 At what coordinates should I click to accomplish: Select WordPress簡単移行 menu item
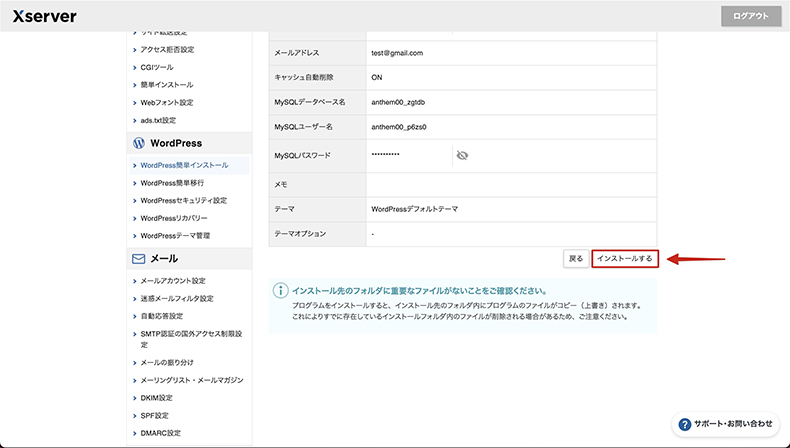pos(172,183)
